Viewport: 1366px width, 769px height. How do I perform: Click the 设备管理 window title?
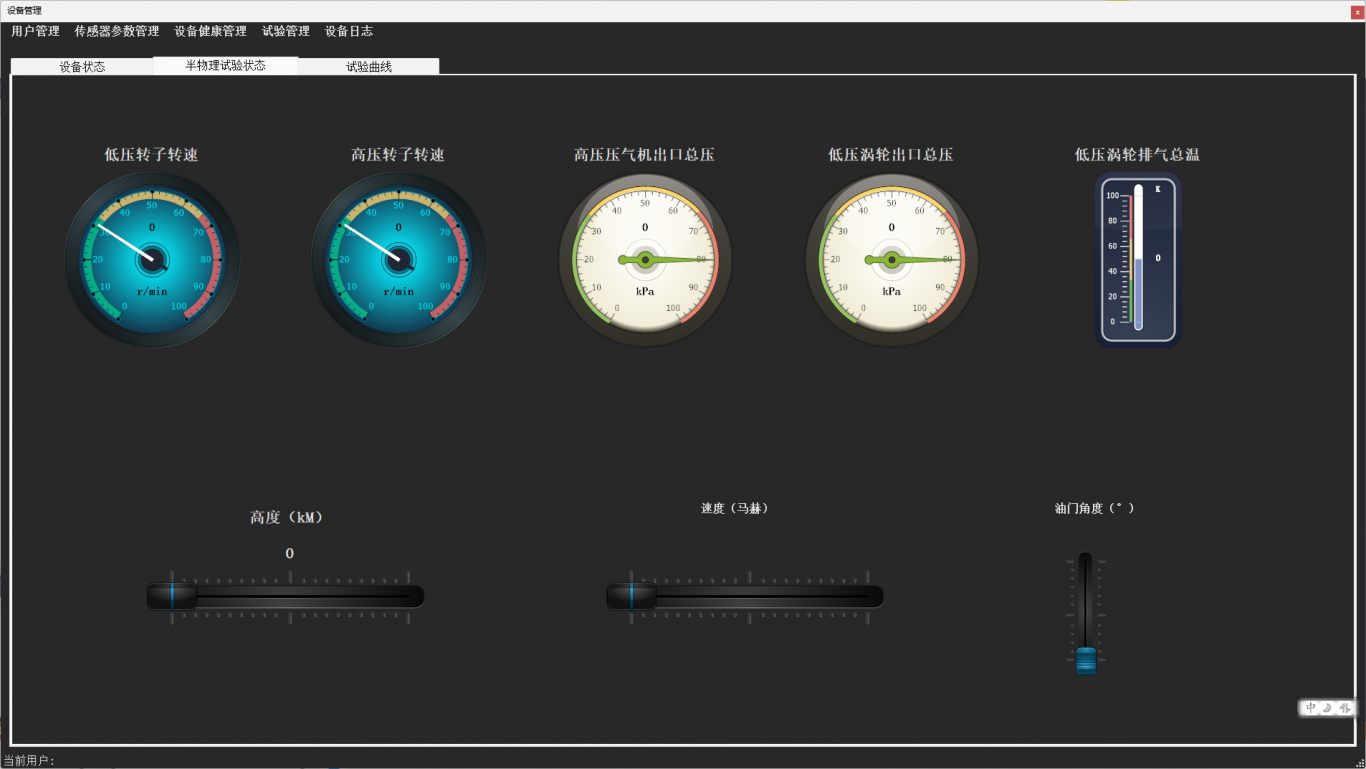[x=24, y=11]
